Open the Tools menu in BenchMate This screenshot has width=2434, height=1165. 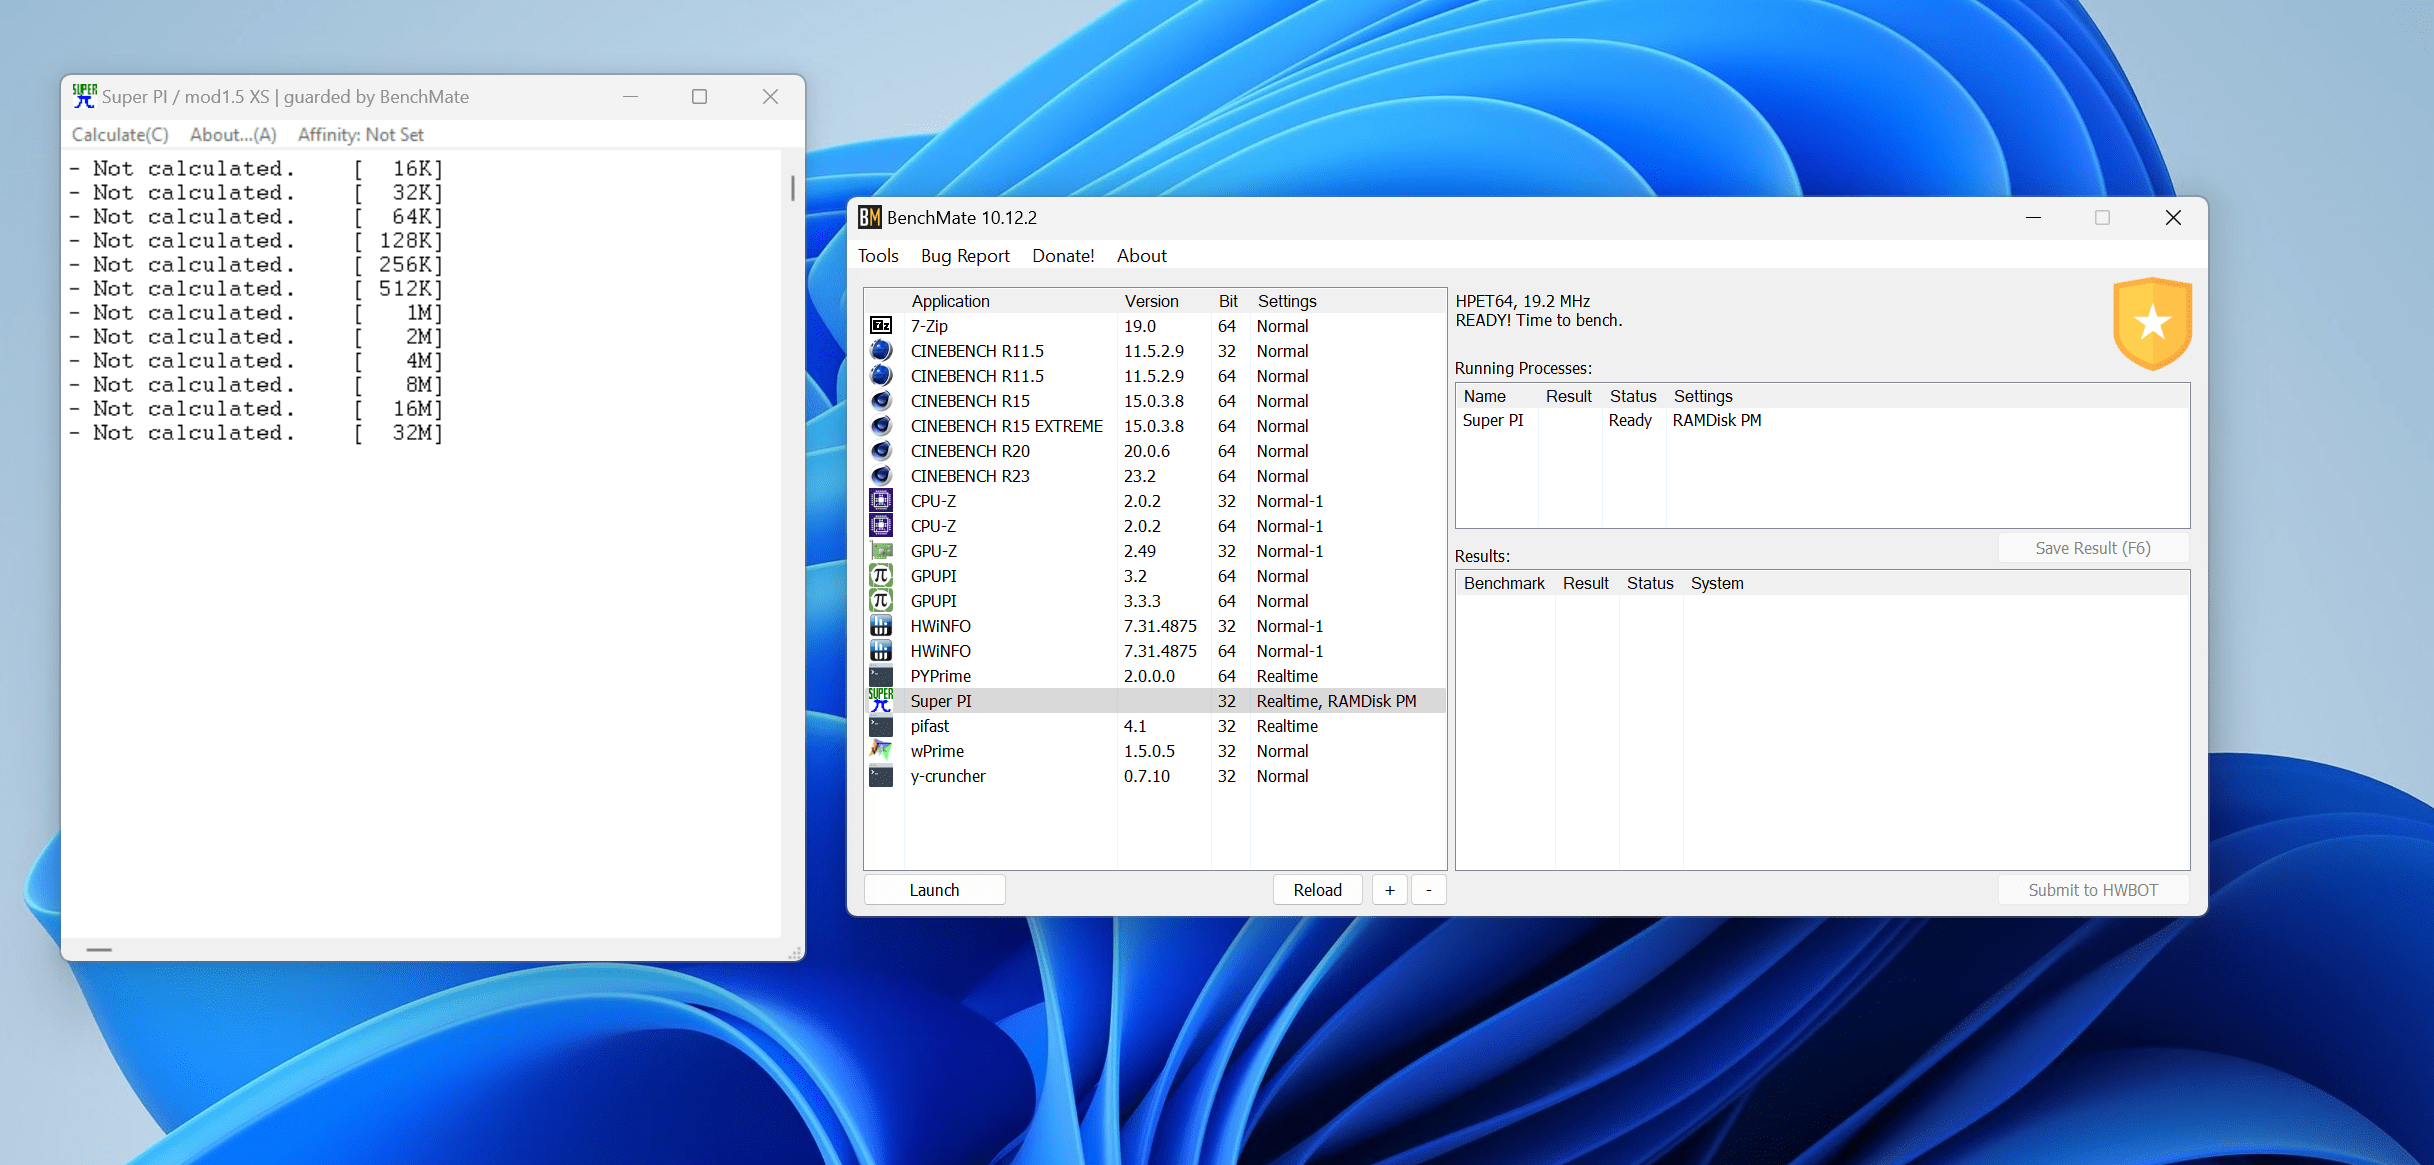pos(878,256)
